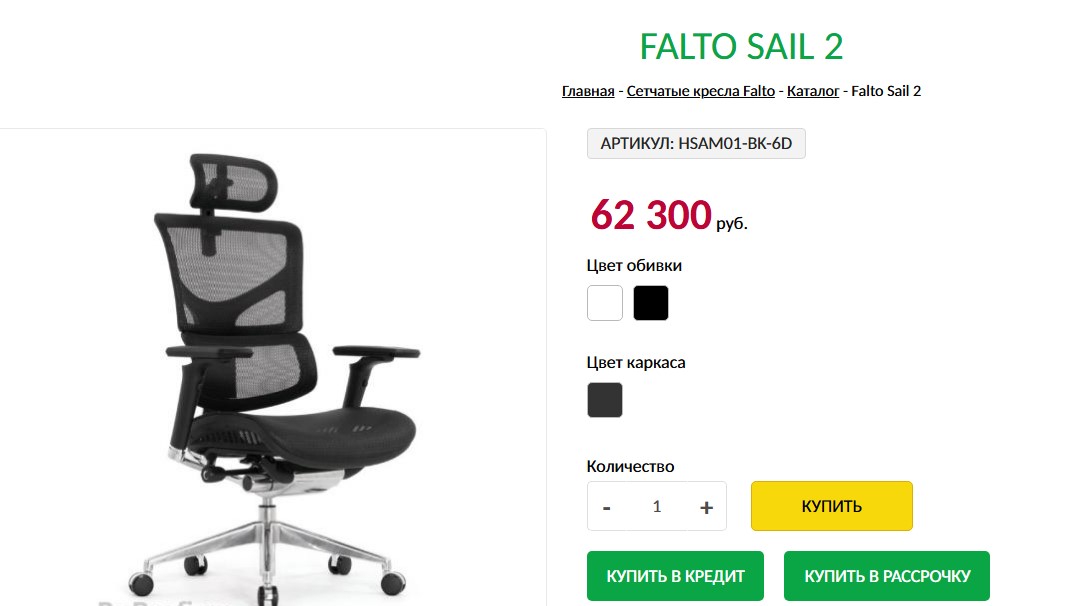Select the white upholstery color swatch
The height and width of the screenshot is (606, 1073).
pos(605,303)
